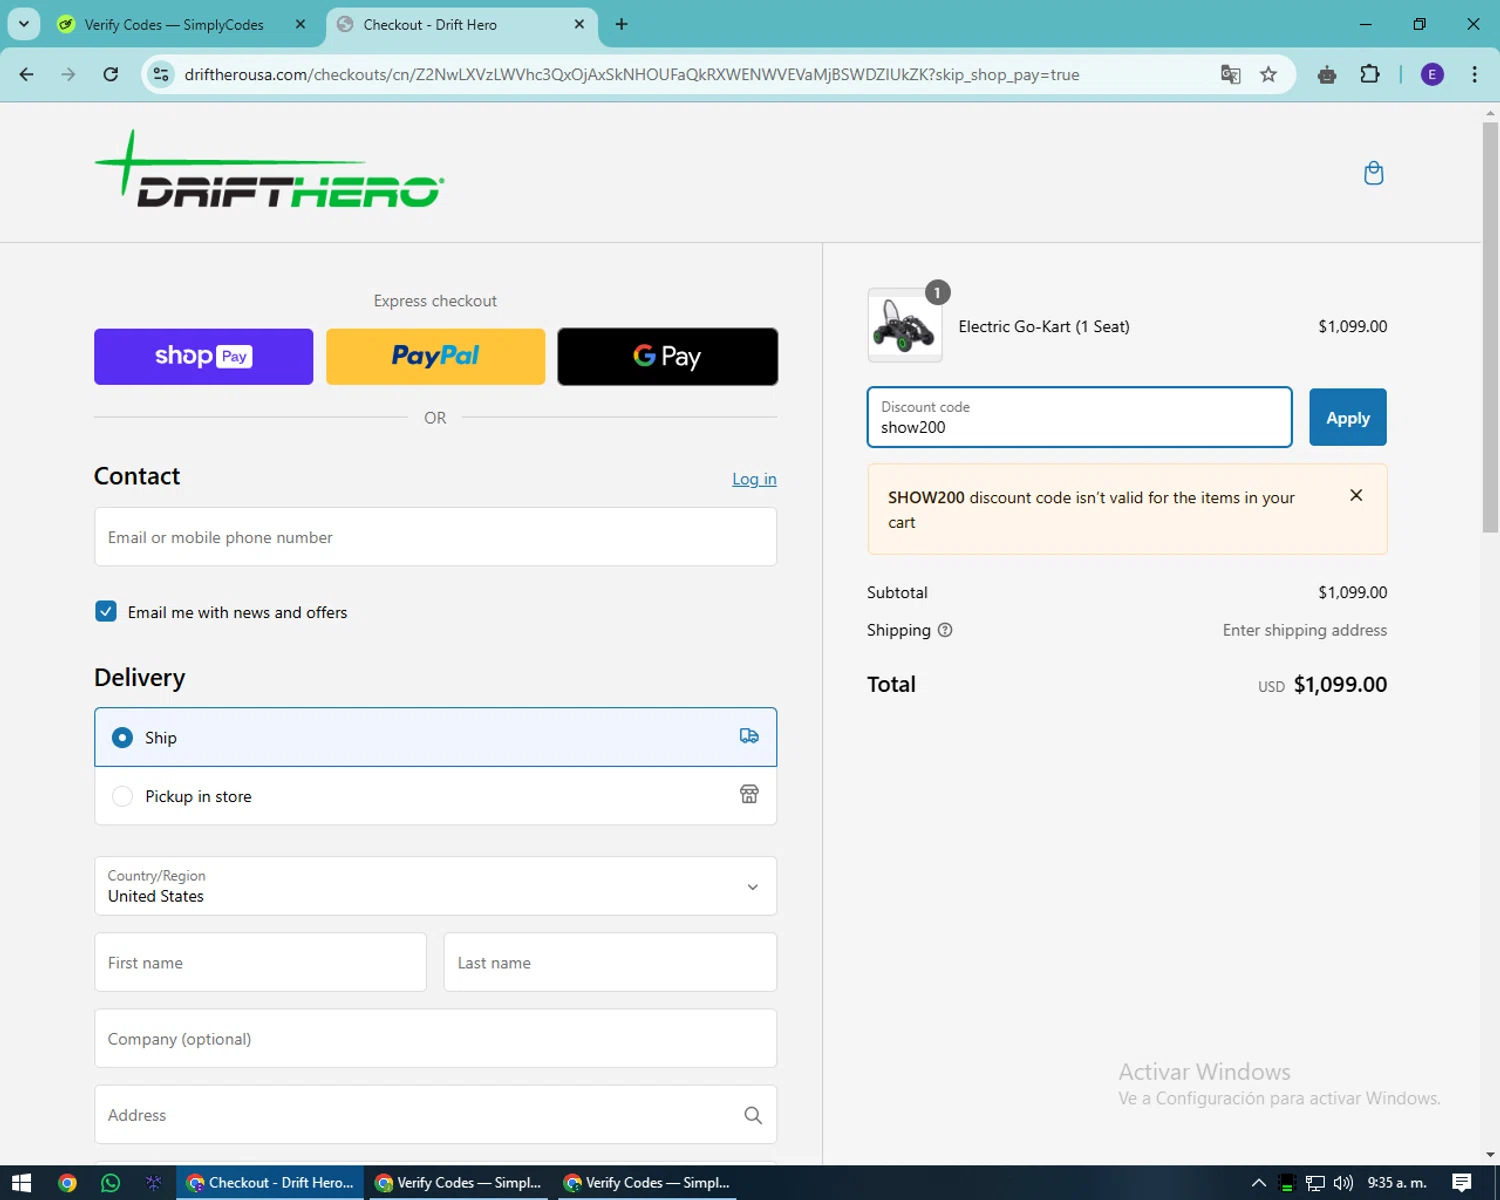Image resolution: width=1500 pixels, height=1200 pixels.
Task: Click the Drift Hero logo
Action: (x=269, y=169)
